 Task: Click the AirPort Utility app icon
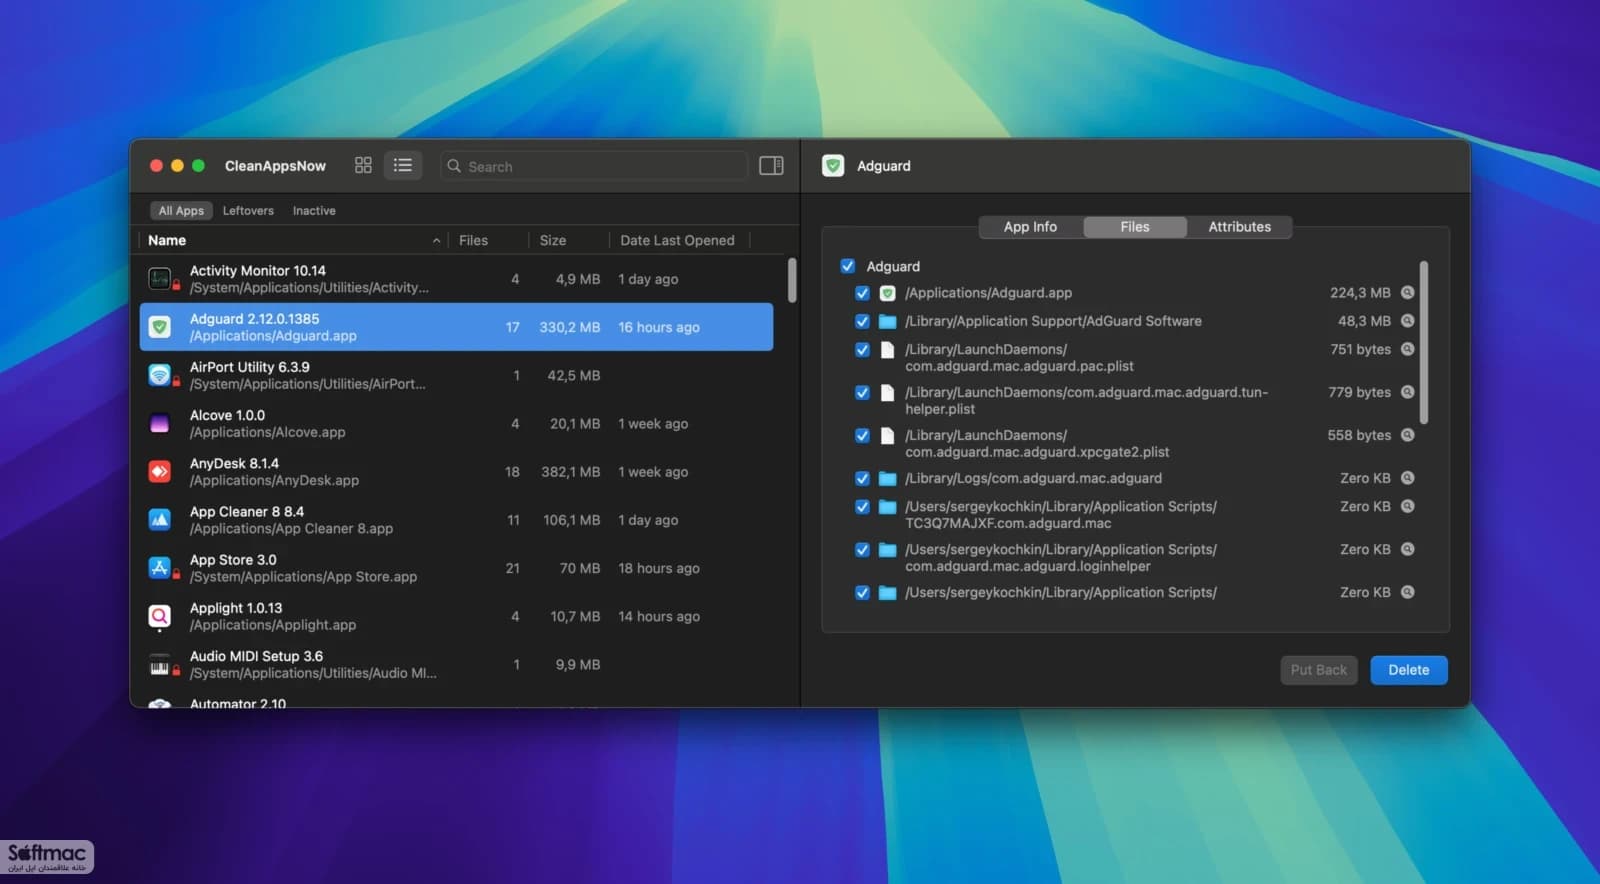coord(160,375)
